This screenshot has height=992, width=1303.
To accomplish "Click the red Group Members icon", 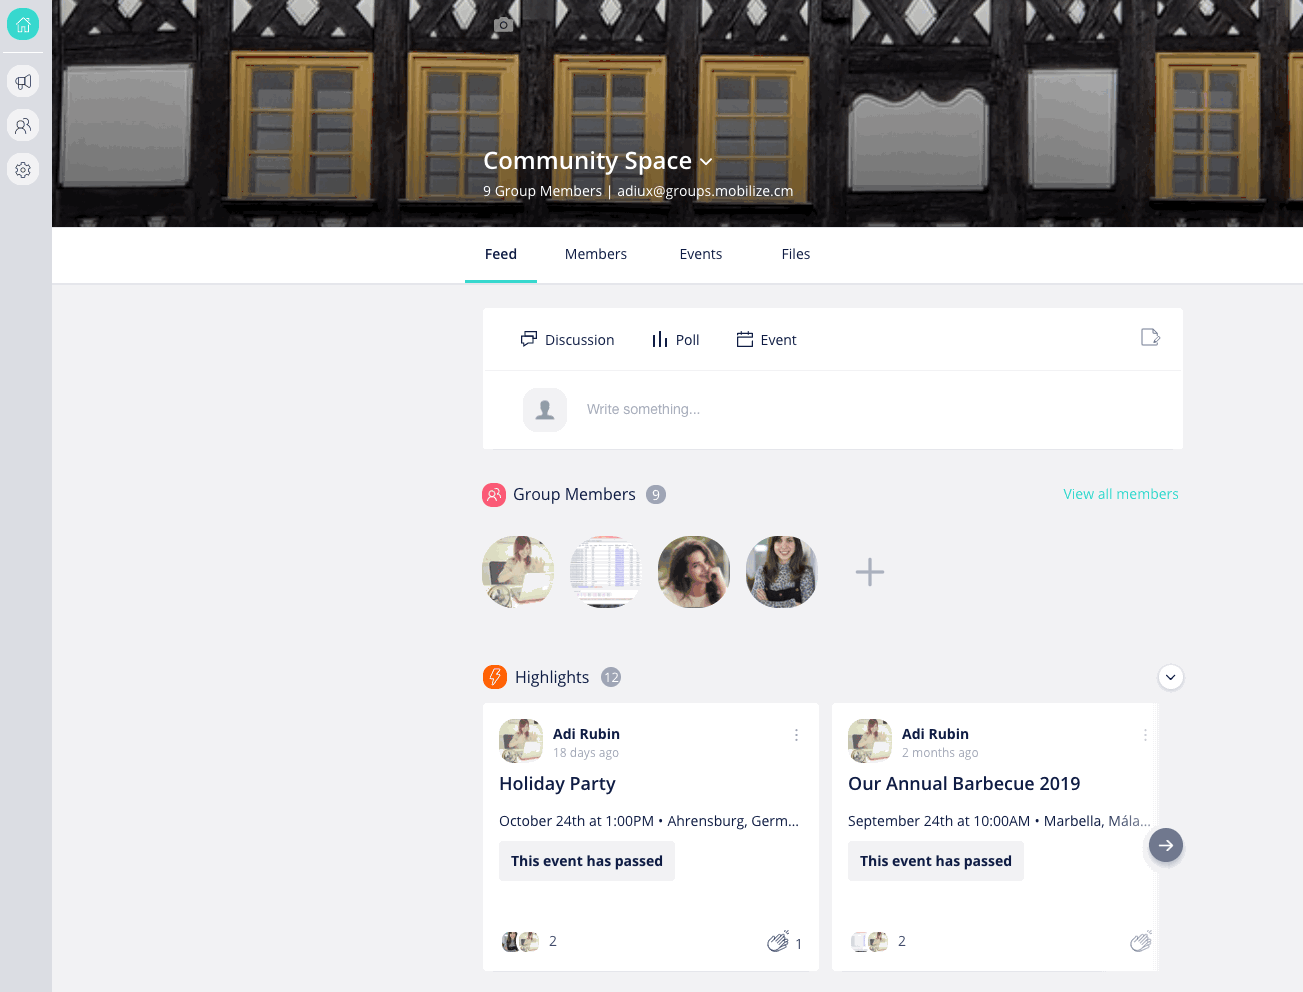I will tap(494, 495).
